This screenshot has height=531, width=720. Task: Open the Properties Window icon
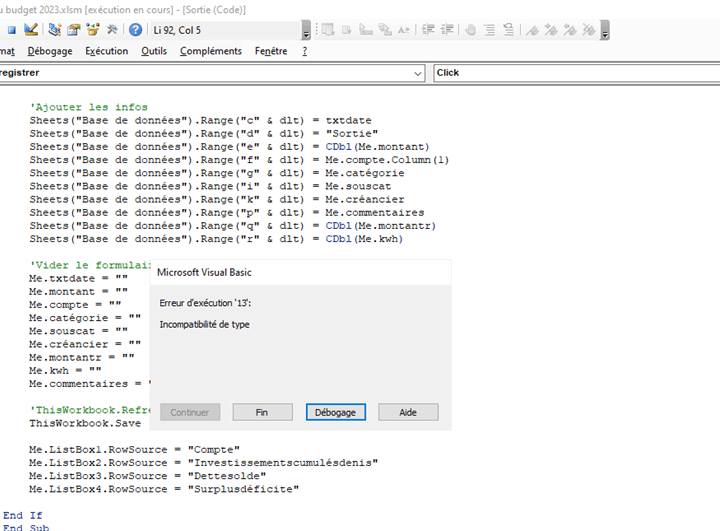point(73,30)
